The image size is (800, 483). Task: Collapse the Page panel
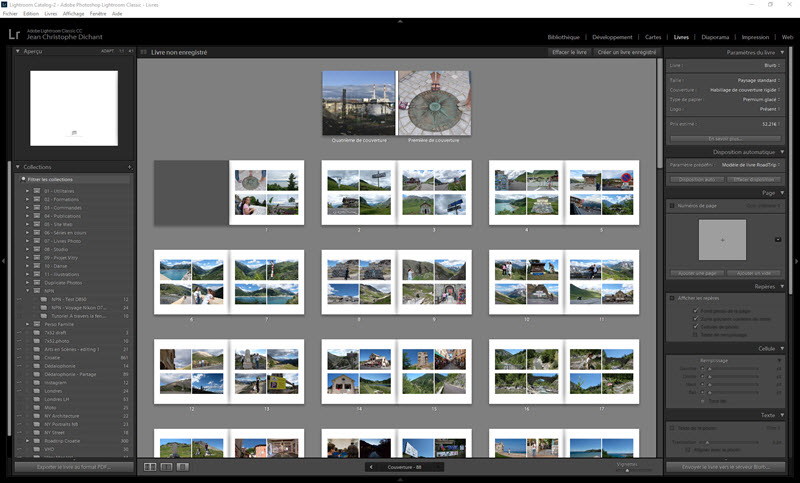coord(782,193)
